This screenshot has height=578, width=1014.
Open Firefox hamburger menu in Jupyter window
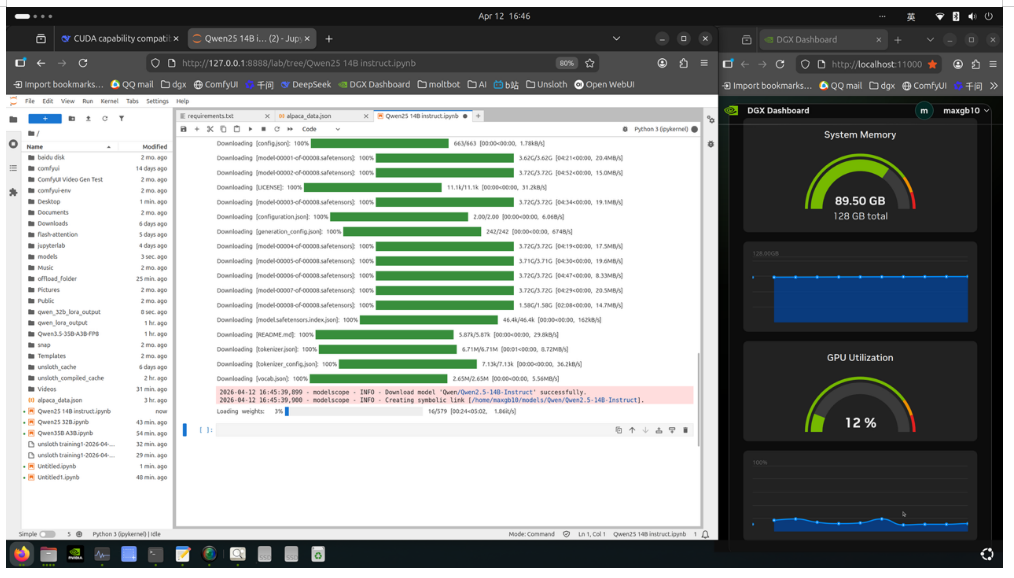coord(704,63)
